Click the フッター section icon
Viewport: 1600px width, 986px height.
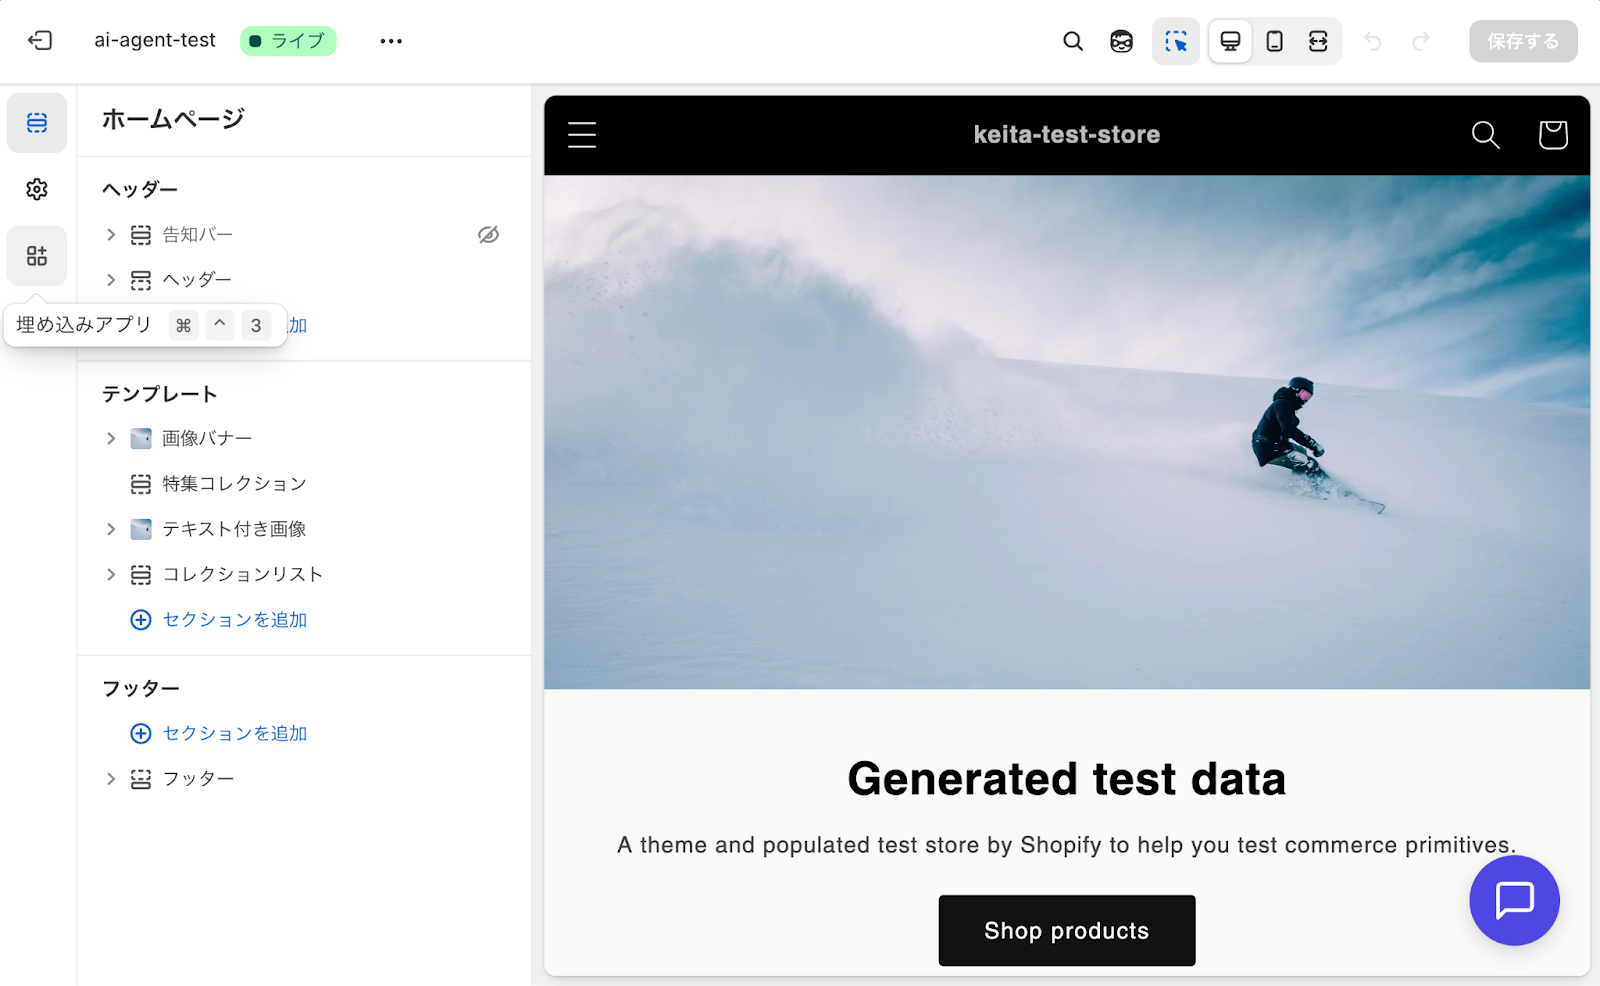[x=141, y=779]
